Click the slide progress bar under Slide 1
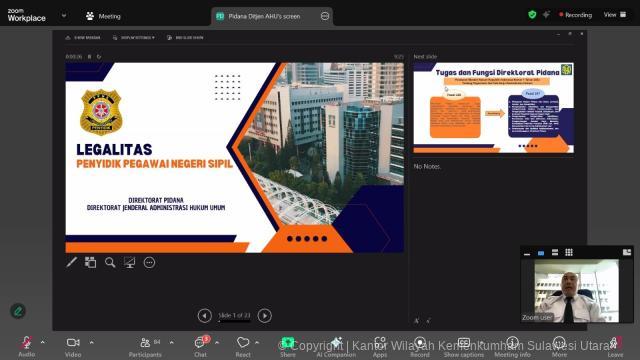 [x=234, y=322]
